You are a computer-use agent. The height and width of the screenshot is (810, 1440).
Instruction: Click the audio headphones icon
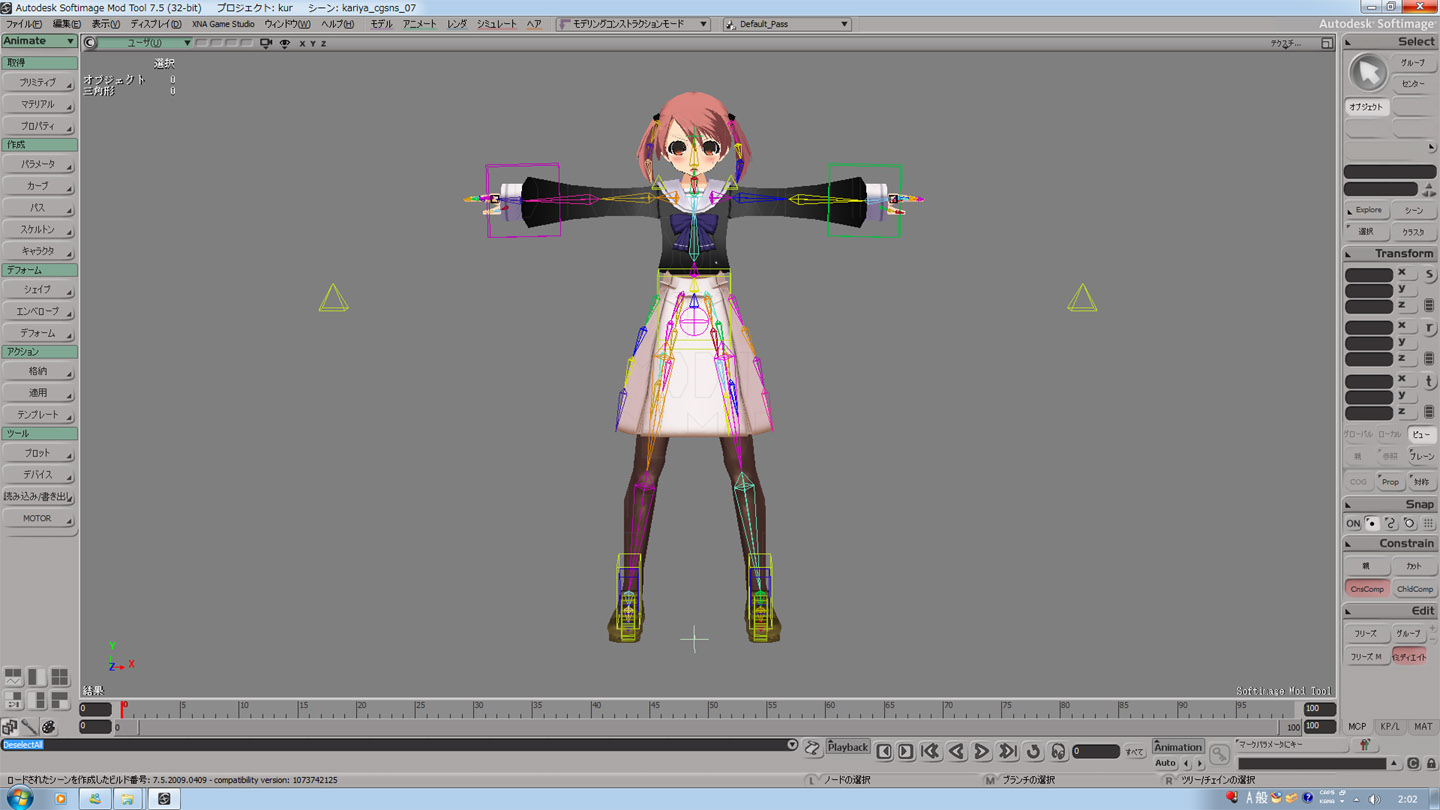(1058, 751)
